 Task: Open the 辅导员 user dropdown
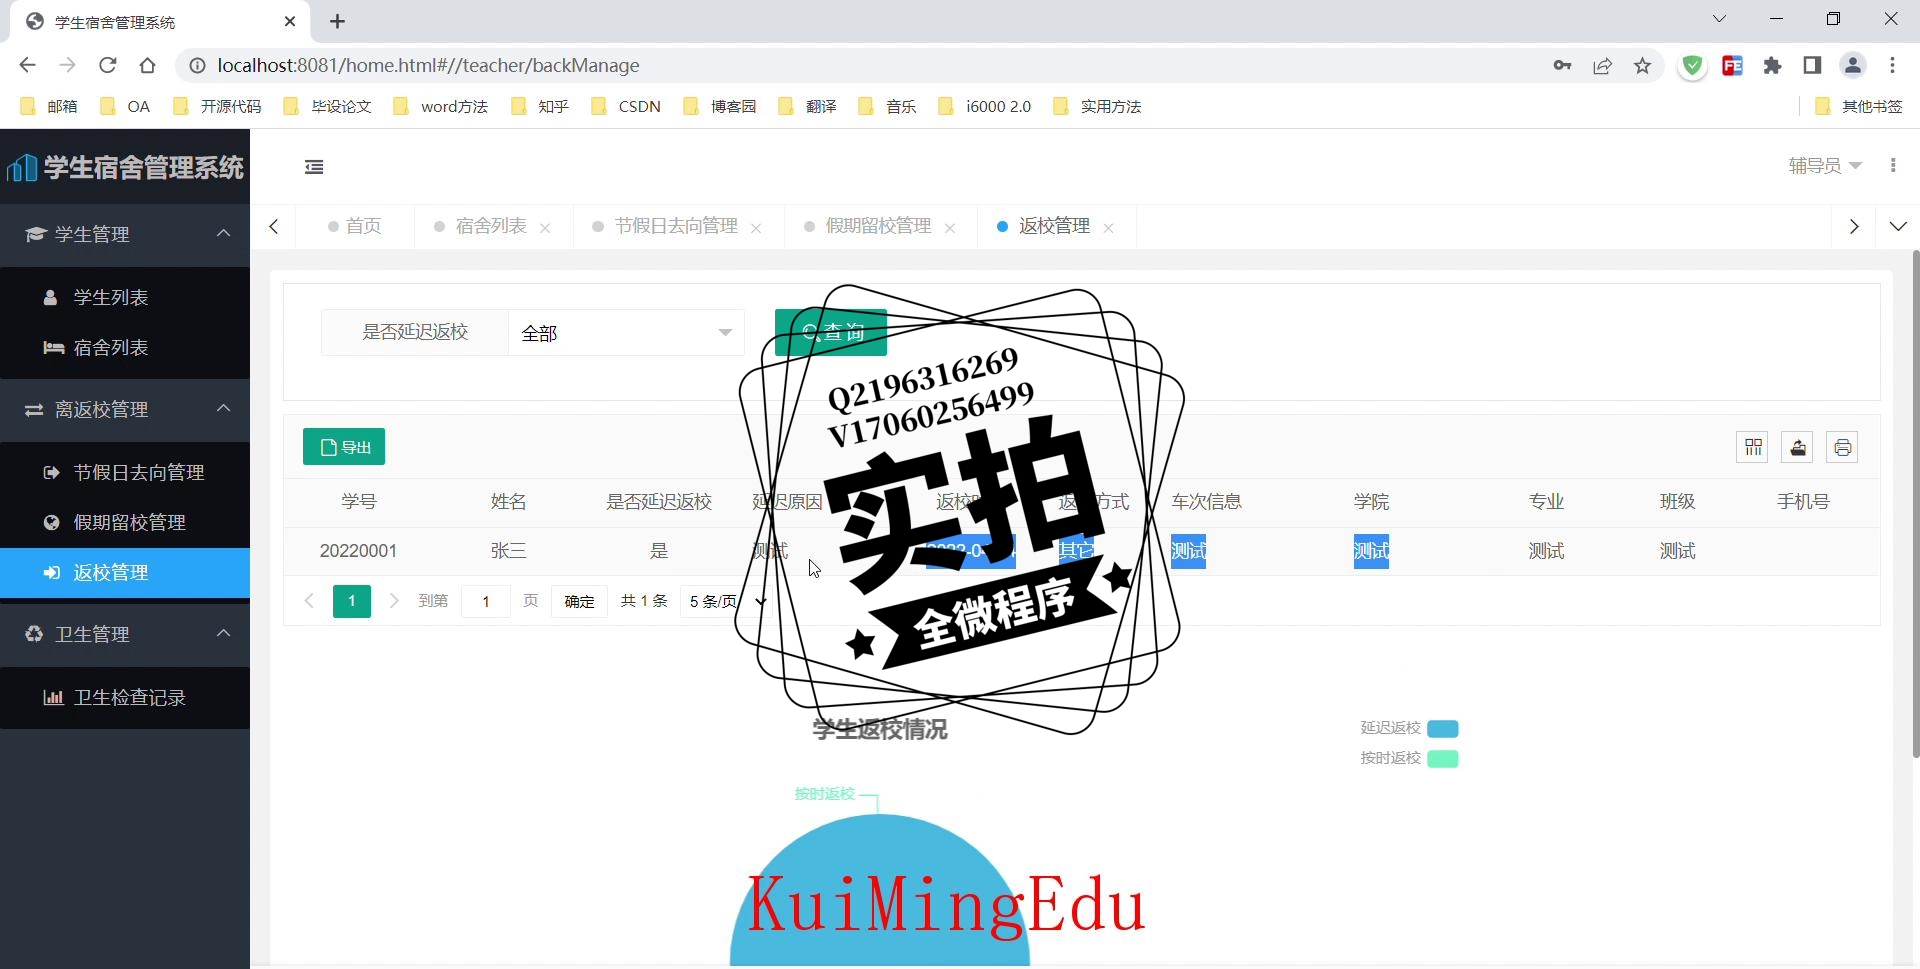tap(1825, 166)
